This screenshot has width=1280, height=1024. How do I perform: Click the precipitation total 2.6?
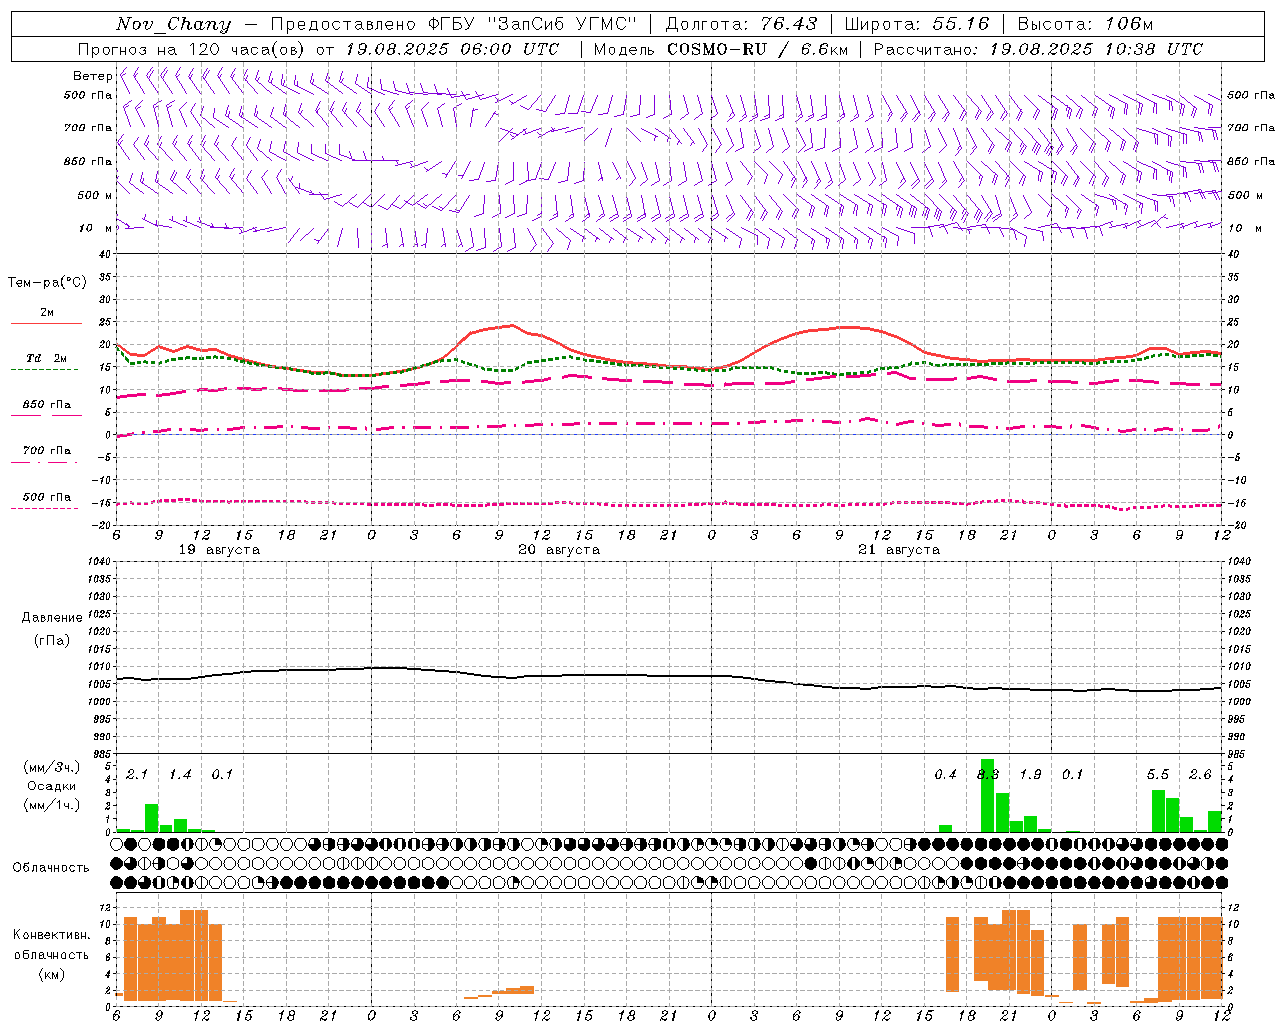pyautogui.click(x=1200, y=775)
